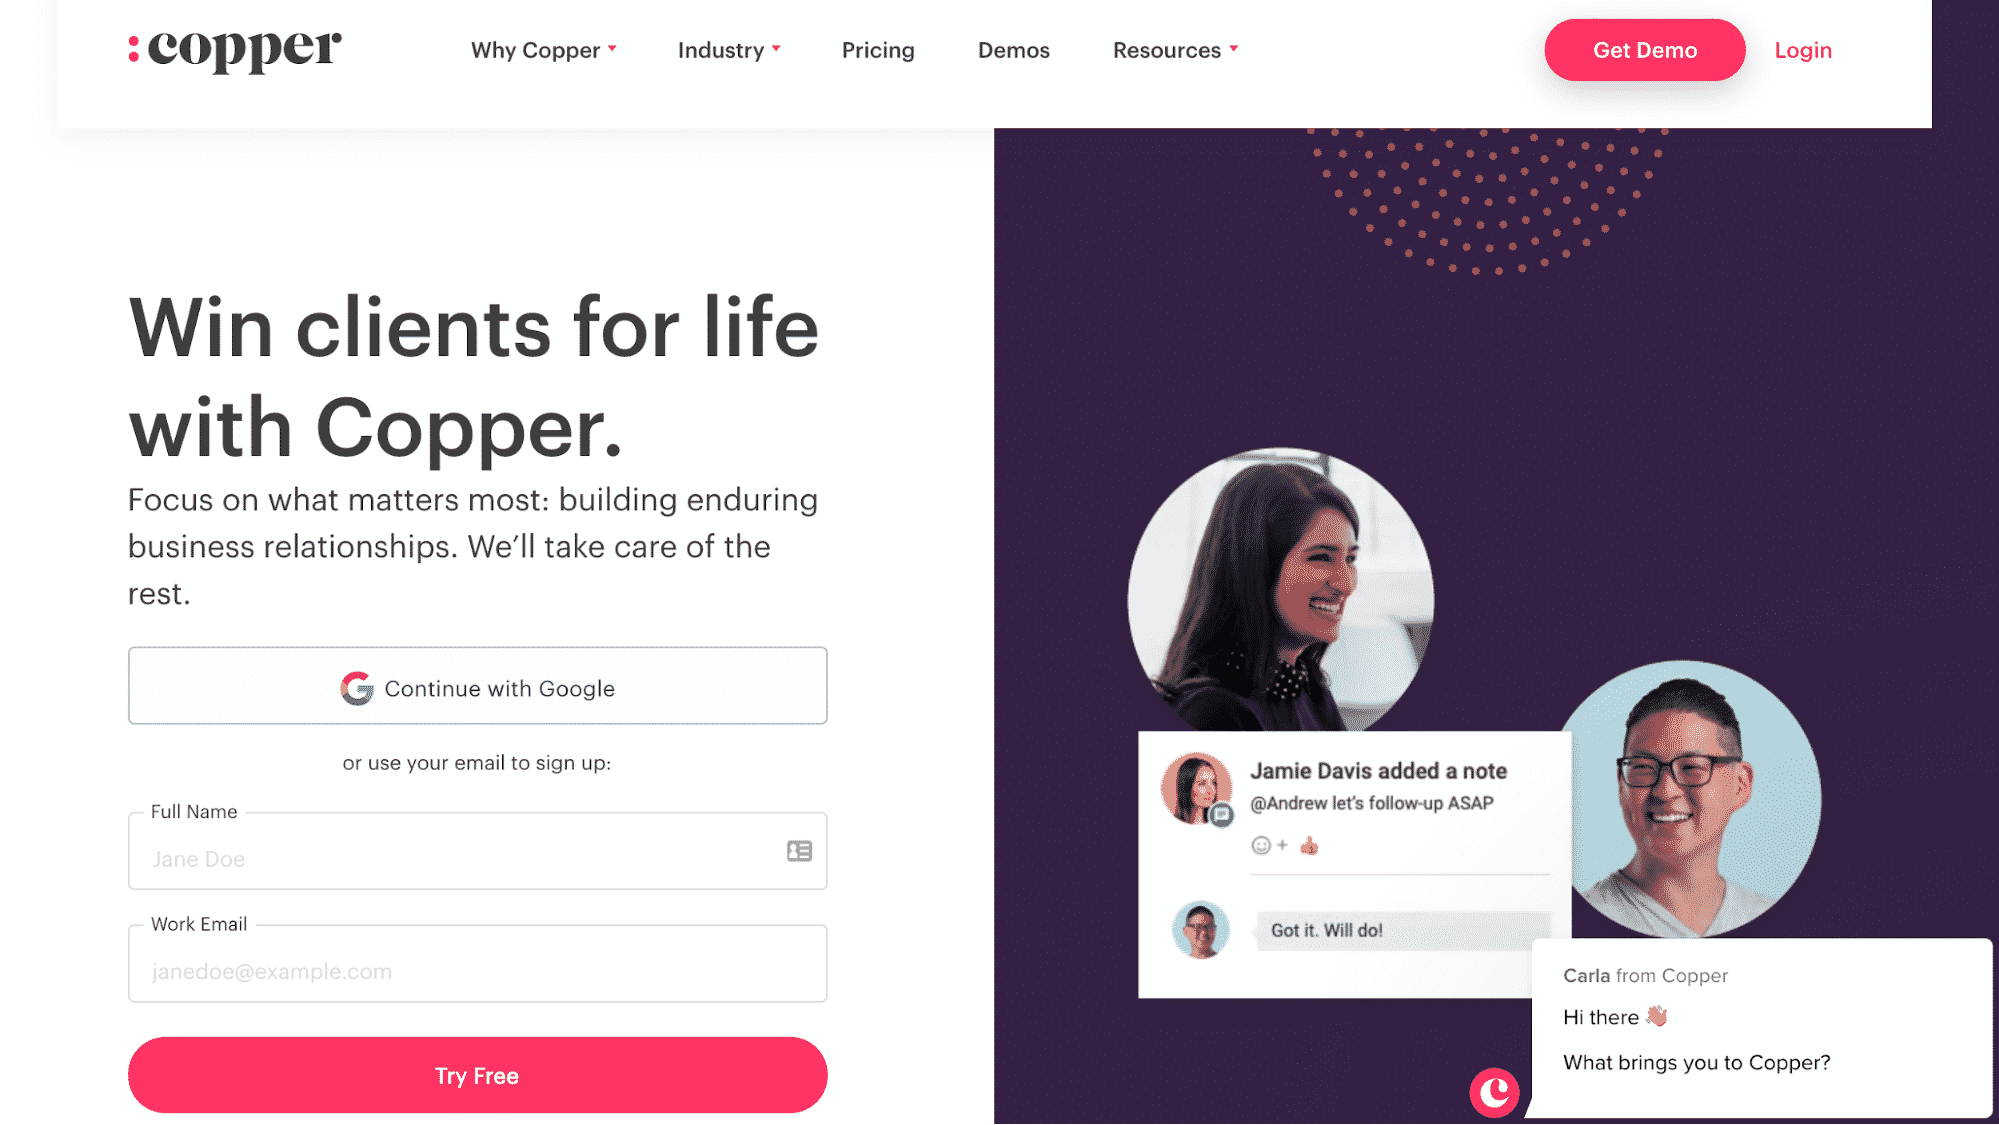Click the Get Demo button
1999x1125 pixels.
(1645, 50)
